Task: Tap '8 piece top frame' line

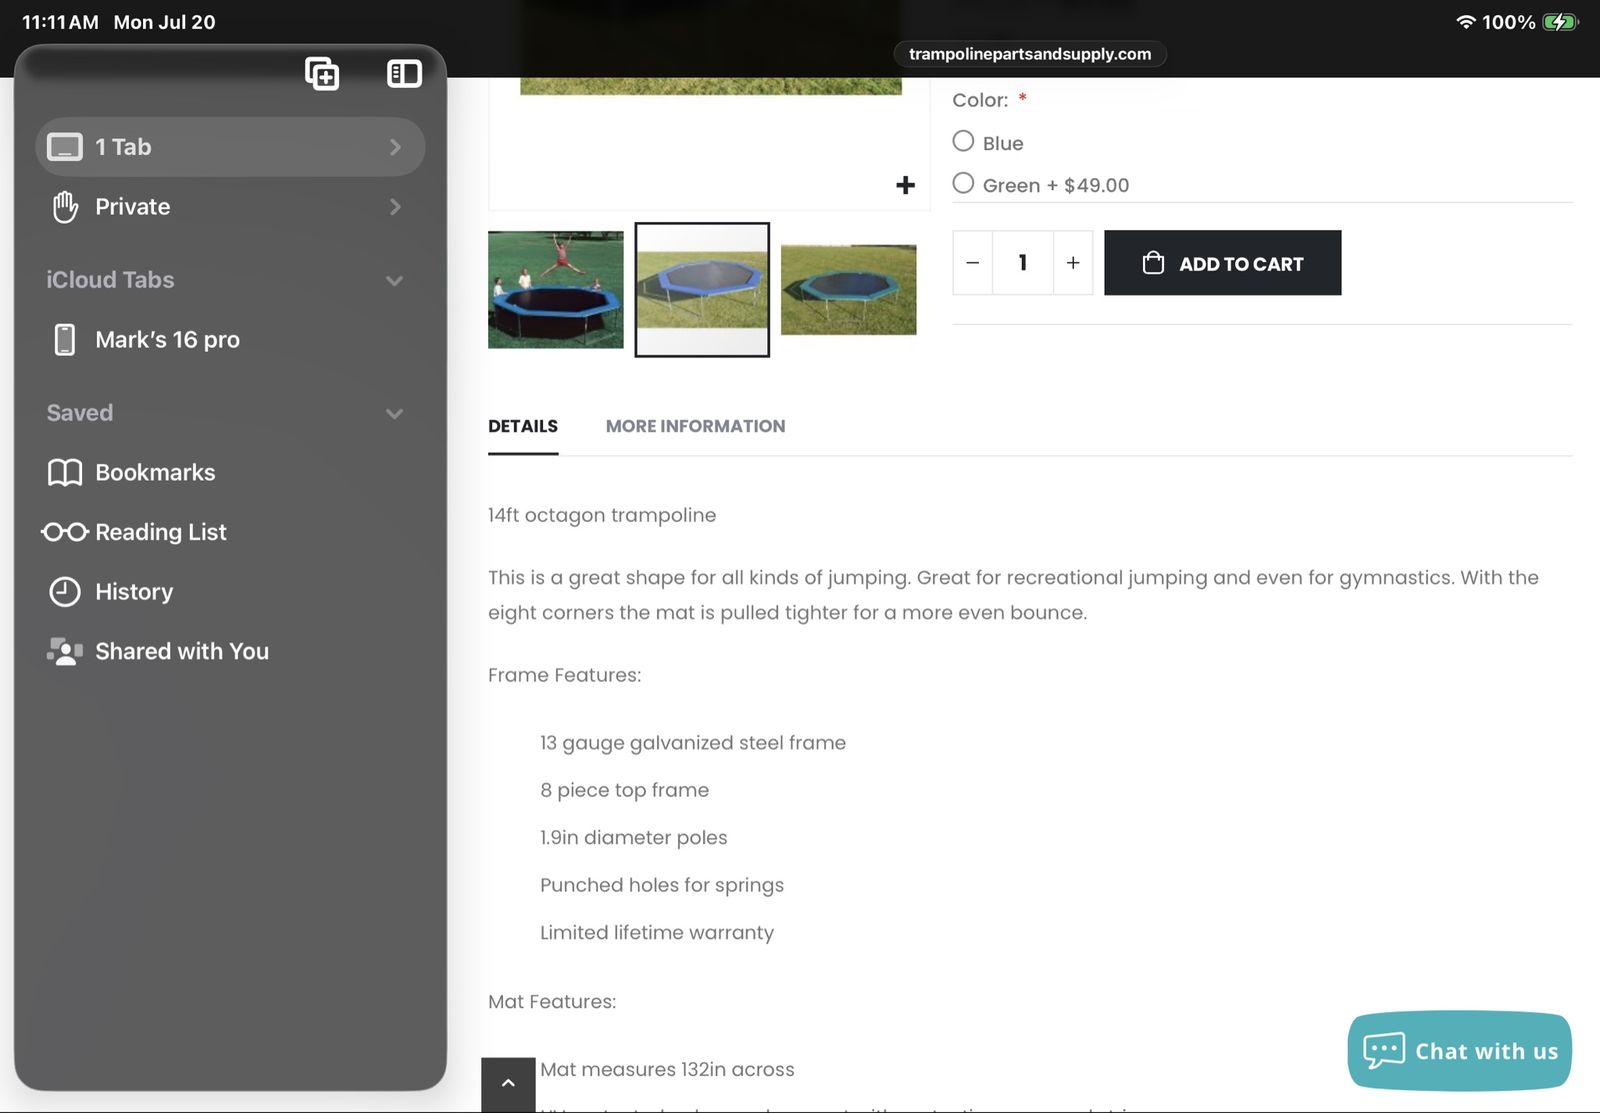Action: tap(625, 790)
